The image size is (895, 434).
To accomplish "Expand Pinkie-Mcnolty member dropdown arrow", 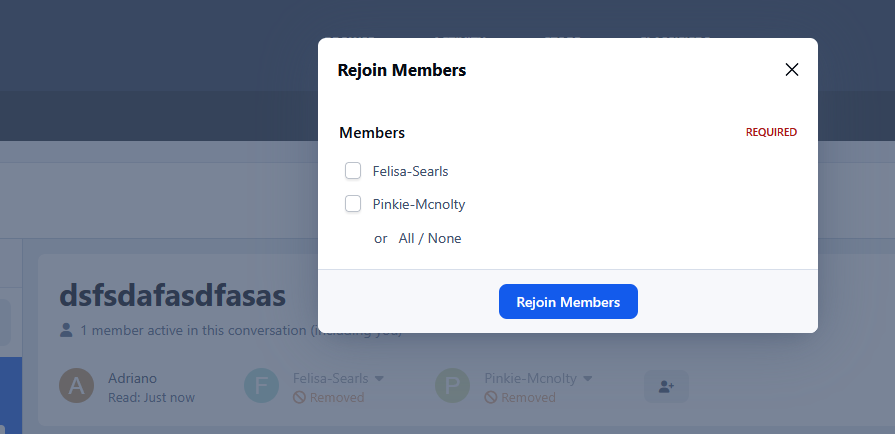I will pyautogui.click(x=588, y=379).
